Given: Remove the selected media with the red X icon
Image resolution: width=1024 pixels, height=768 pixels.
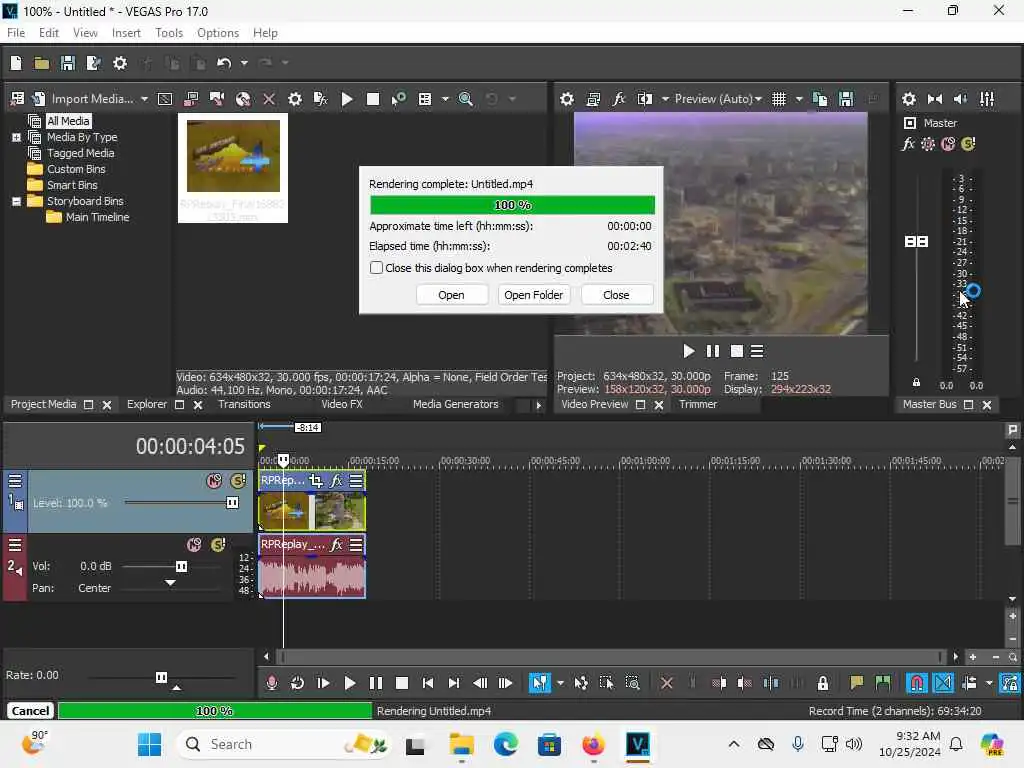Looking at the screenshot, I should [269, 99].
